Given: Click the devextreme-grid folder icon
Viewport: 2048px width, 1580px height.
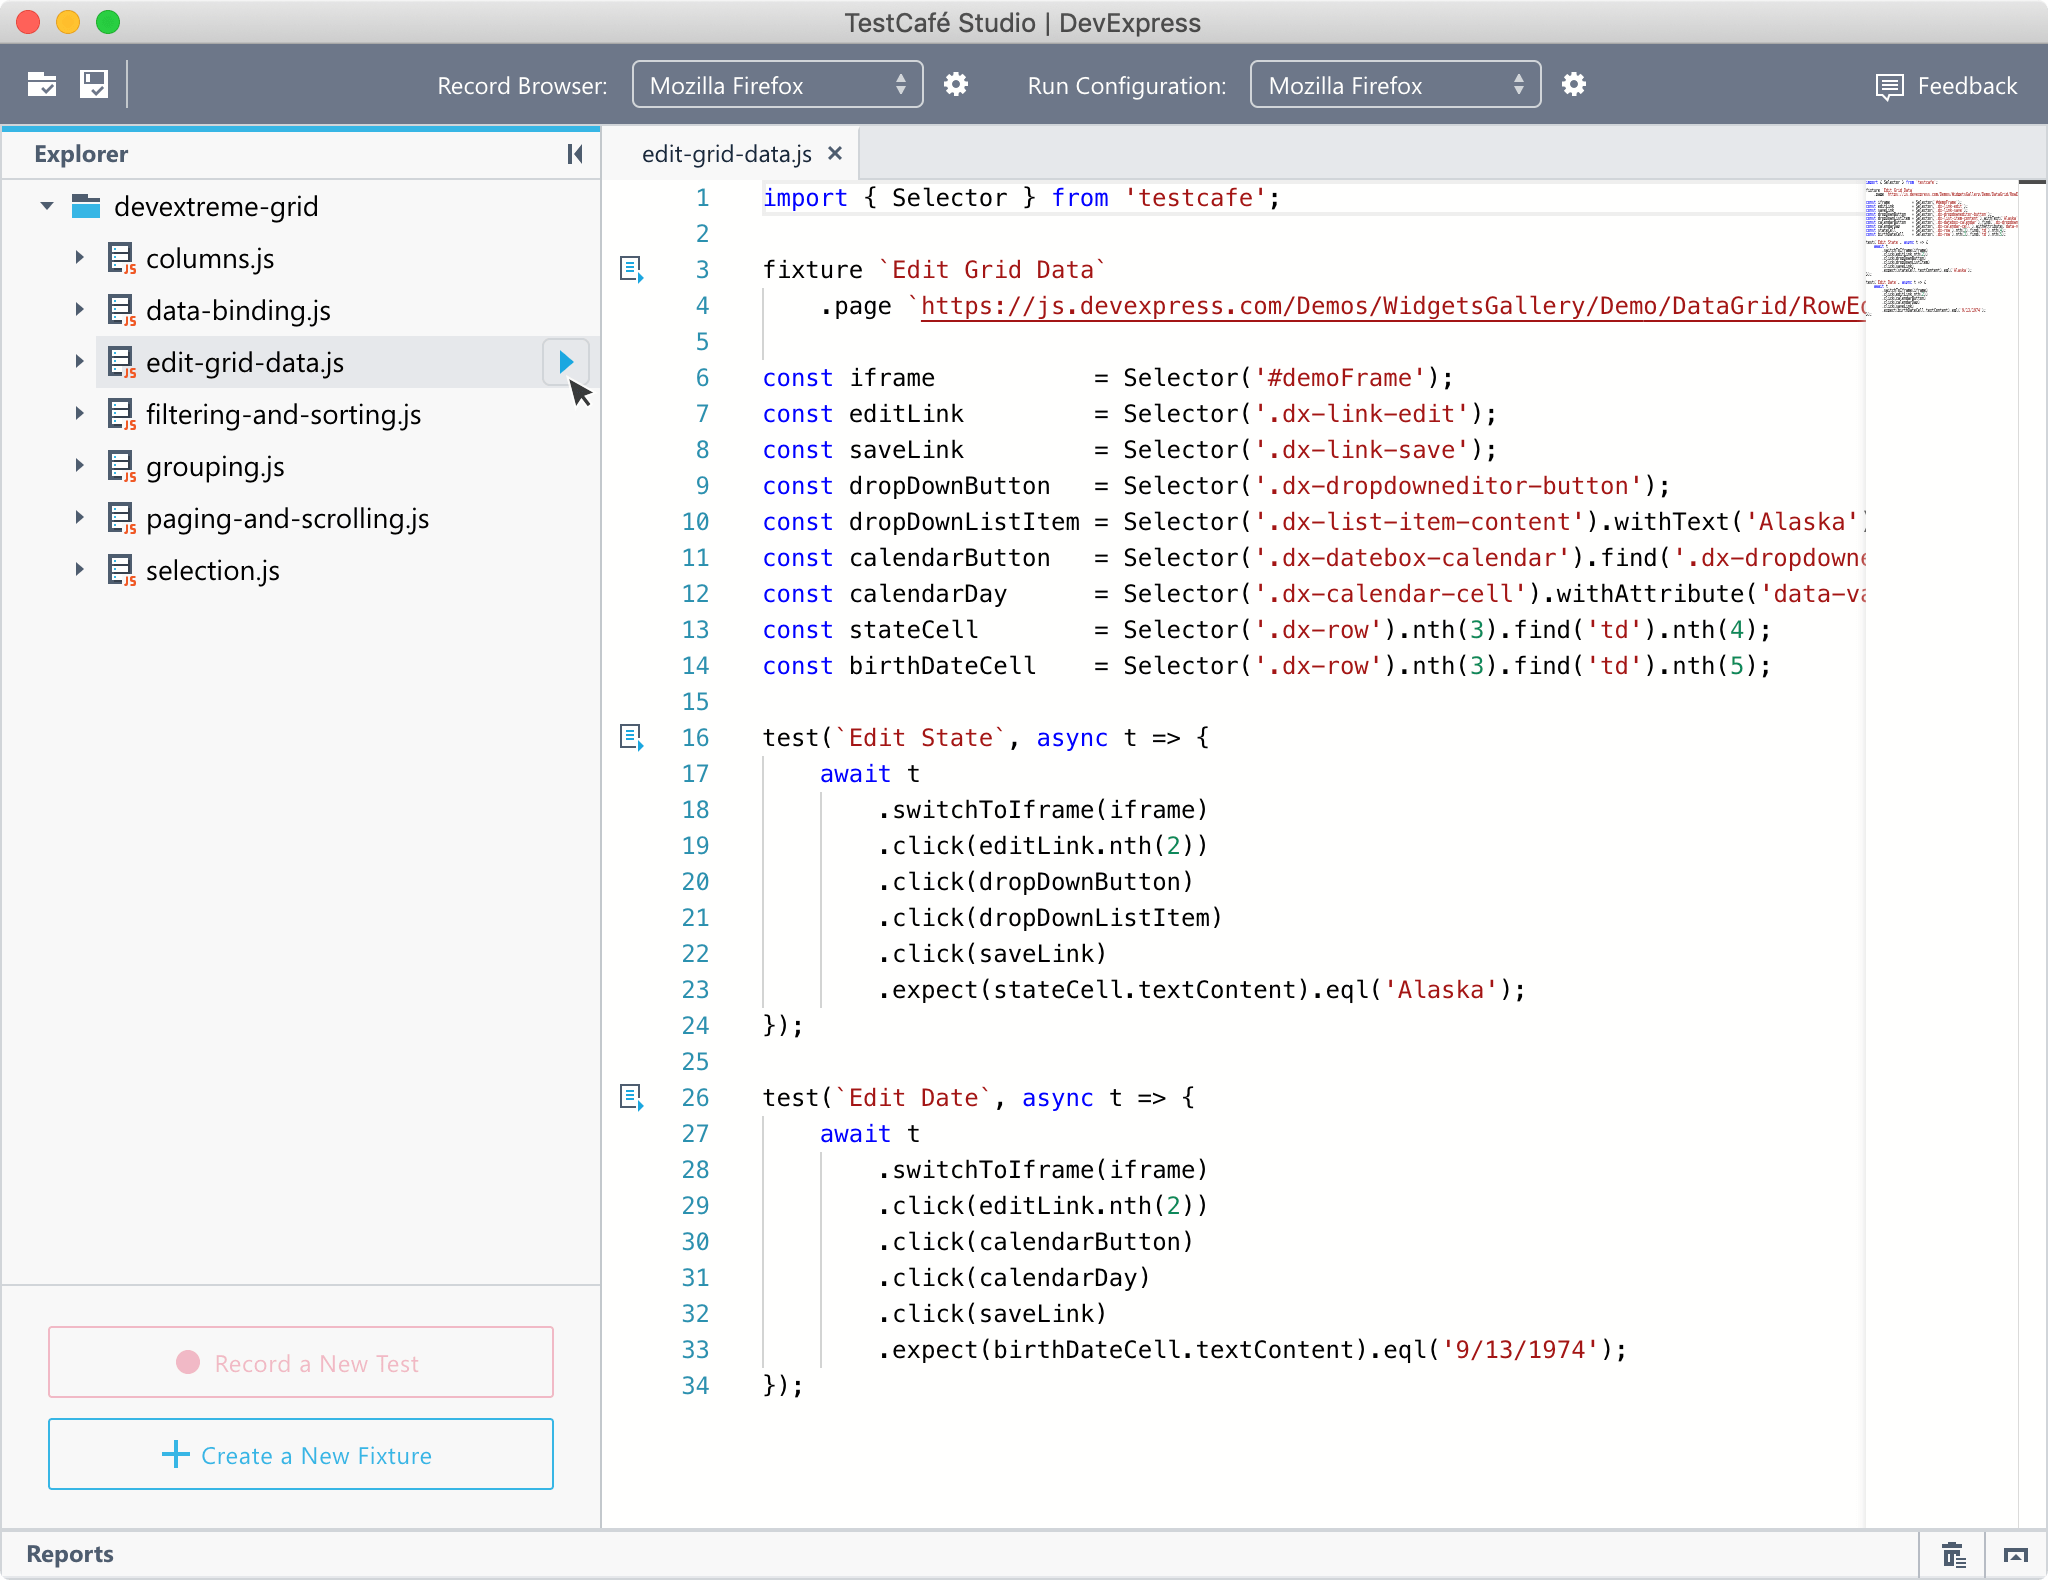Looking at the screenshot, I should click(86, 206).
